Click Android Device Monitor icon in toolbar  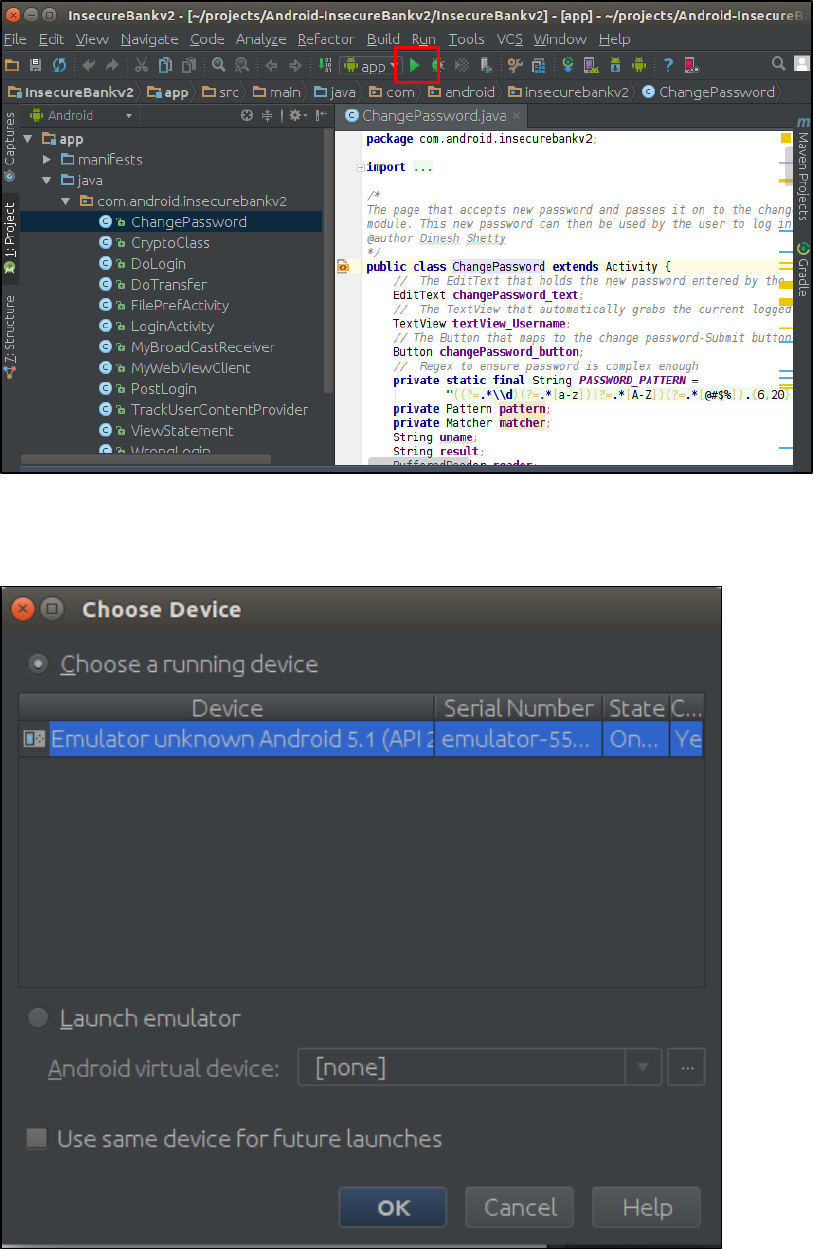(x=639, y=65)
